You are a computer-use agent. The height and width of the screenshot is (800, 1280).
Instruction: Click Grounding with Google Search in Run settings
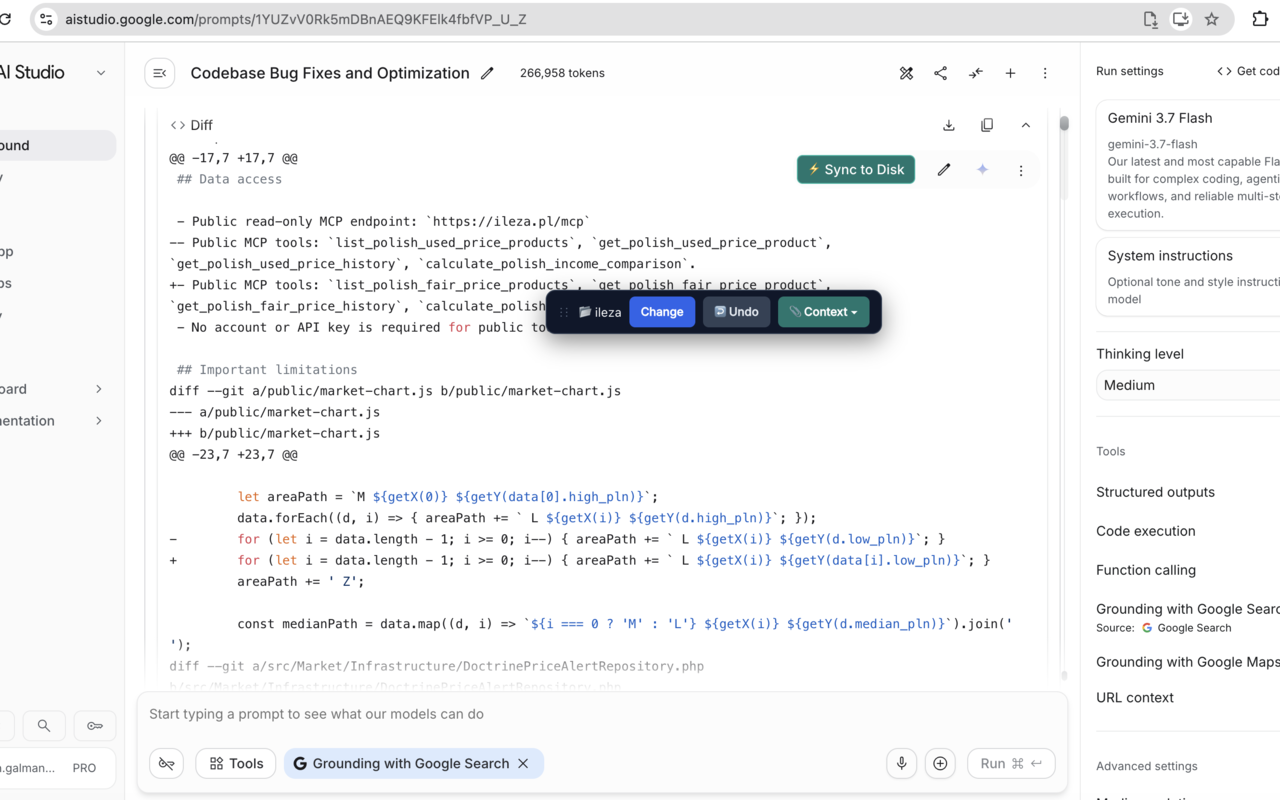(x=1188, y=609)
